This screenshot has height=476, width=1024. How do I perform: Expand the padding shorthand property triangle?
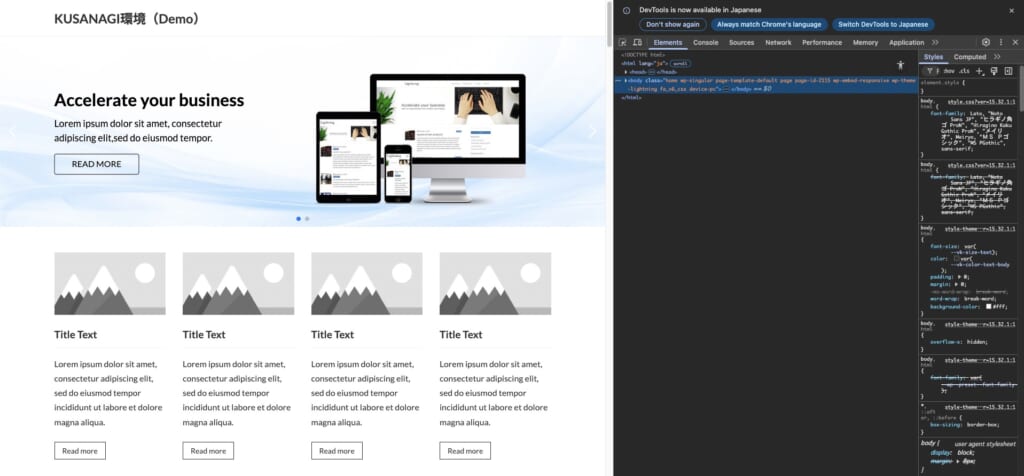(x=957, y=275)
